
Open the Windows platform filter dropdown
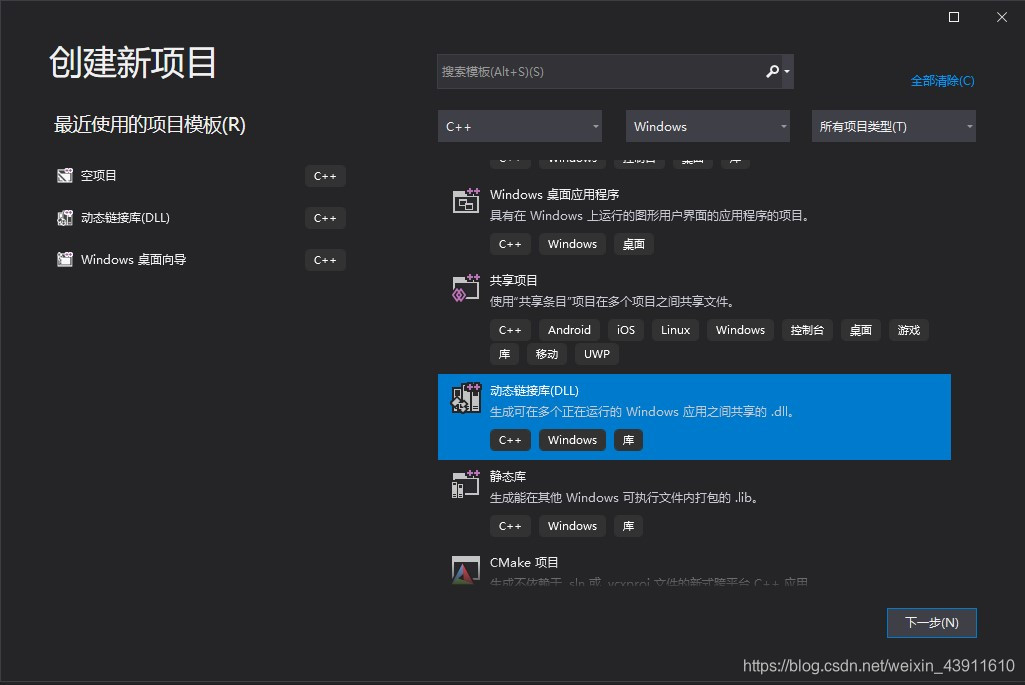point(708,126)
